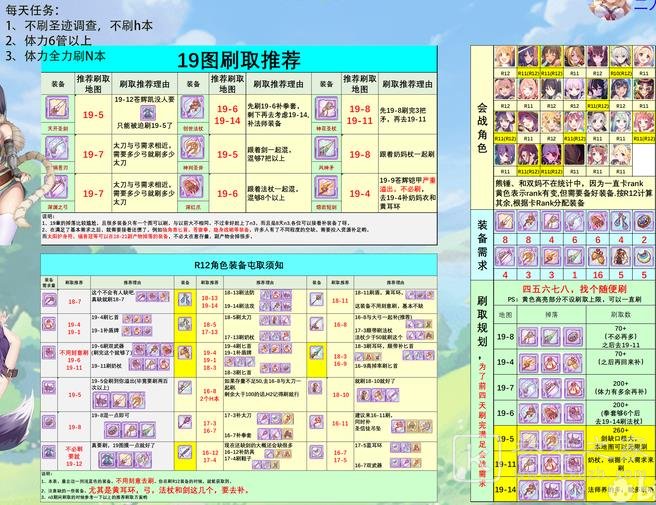Click the 19-6 / 19-14 recommended map cell

[227, 113]
